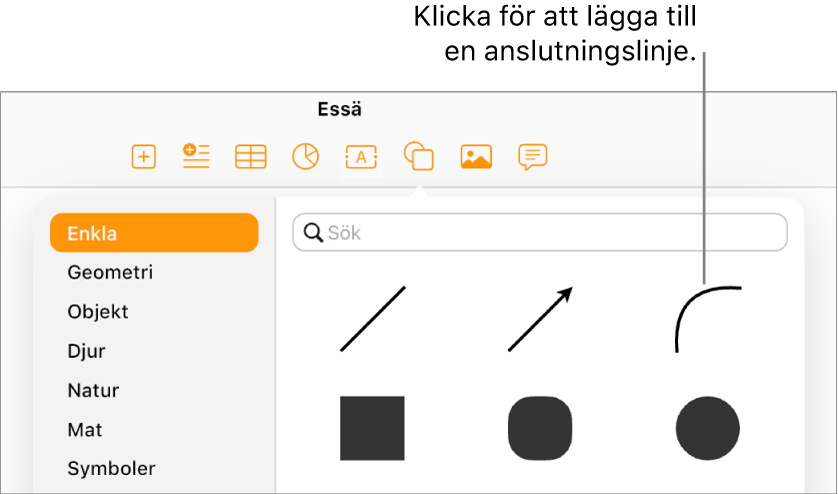838x494 pixels.
Task: Insert the rounded square shape
Action: (540, 428)
